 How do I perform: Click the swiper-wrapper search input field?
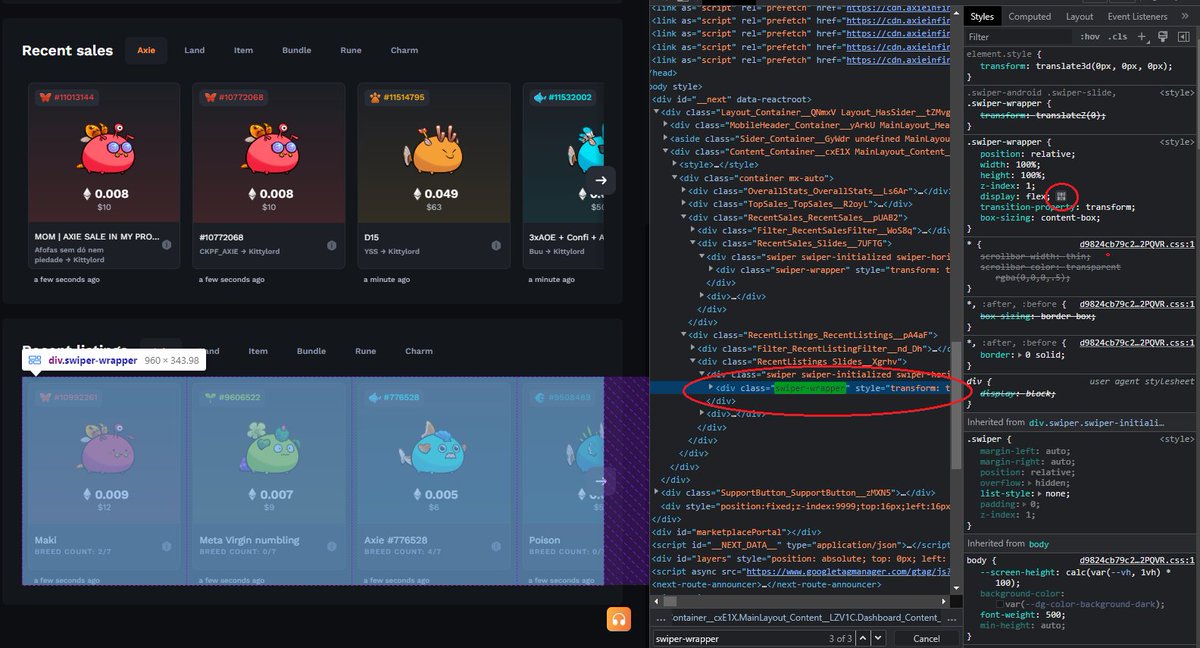coord(737,638)
